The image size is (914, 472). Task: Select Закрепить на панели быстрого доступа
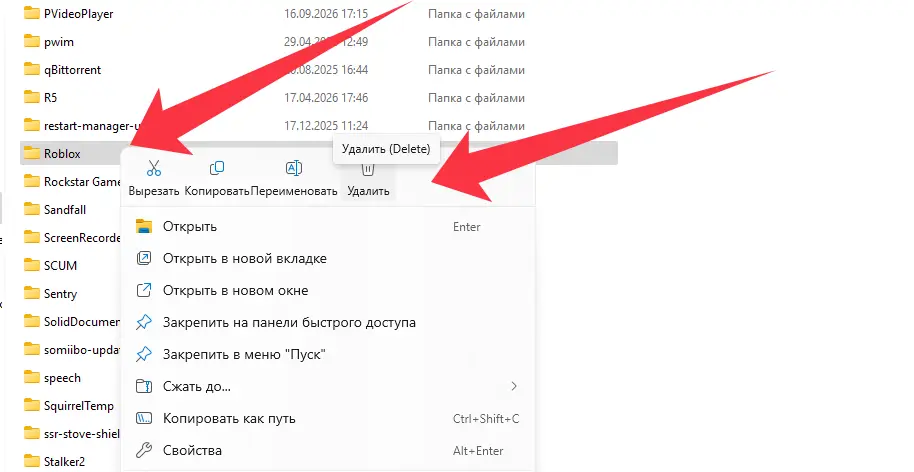click(328, 322)
